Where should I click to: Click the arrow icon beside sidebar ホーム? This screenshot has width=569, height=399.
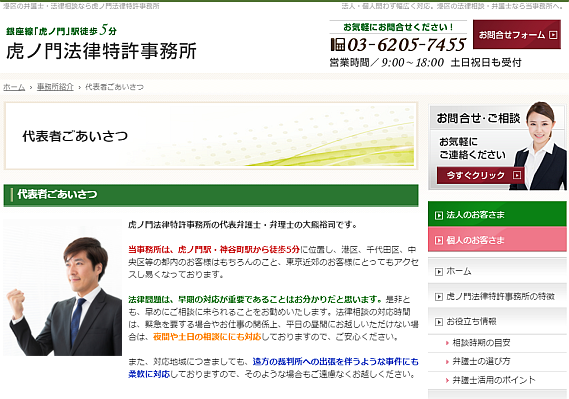coord(439,272)
